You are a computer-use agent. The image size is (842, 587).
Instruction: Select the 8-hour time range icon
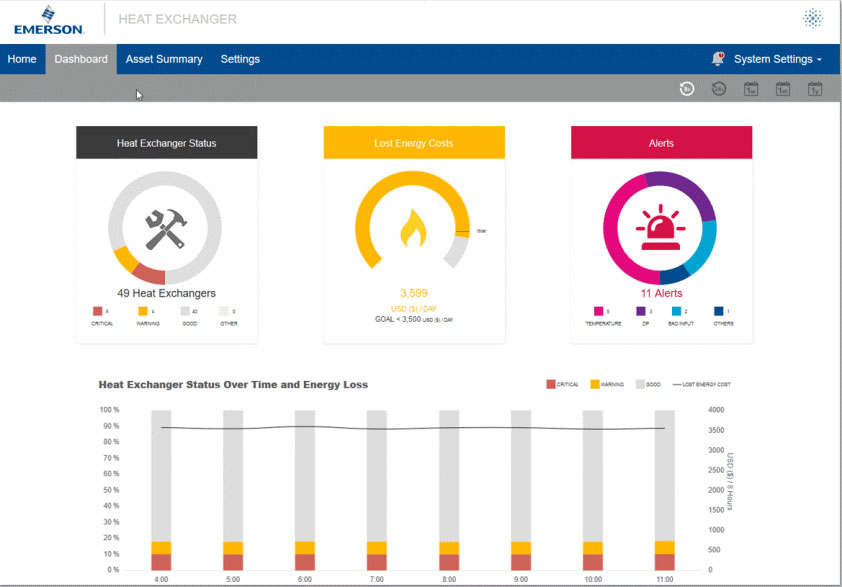[x=687, y=89]
